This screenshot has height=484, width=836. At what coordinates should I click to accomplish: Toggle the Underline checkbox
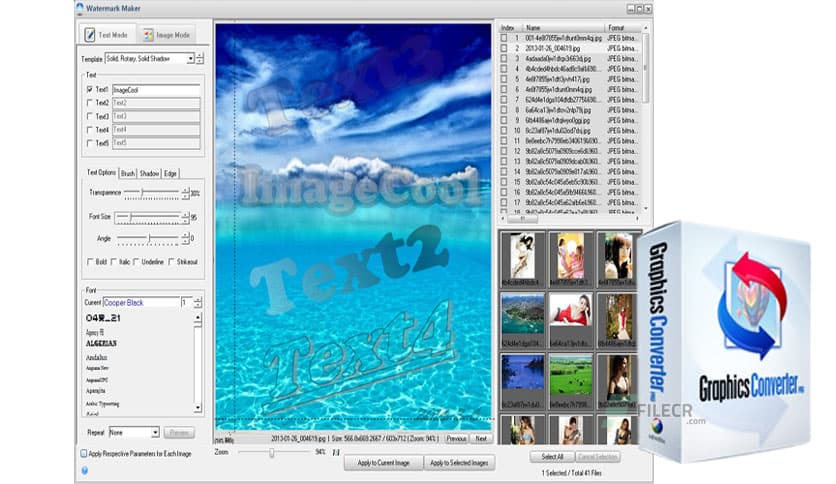click(x=136, y=262)
